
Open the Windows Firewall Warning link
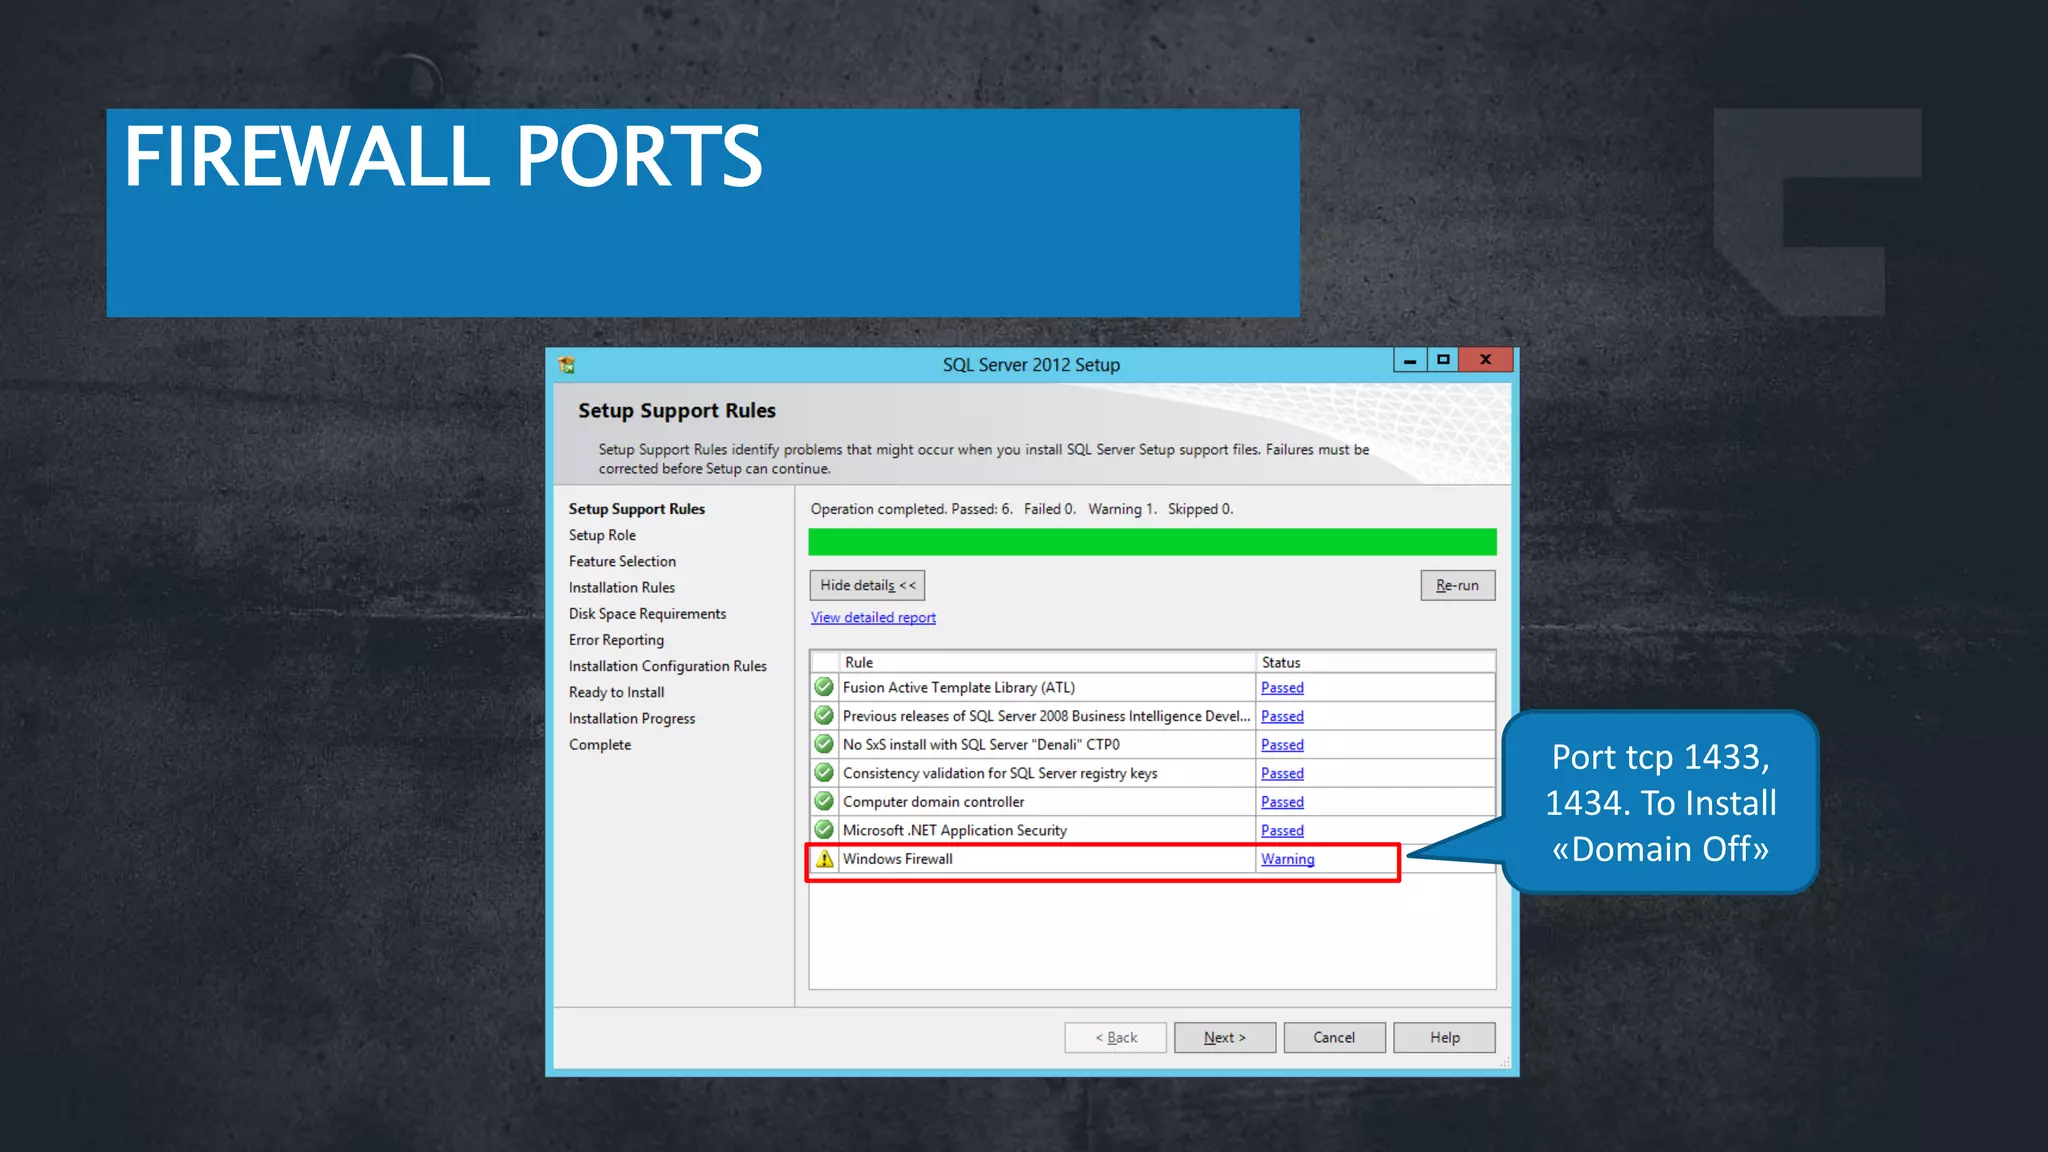pos(1287,859)
